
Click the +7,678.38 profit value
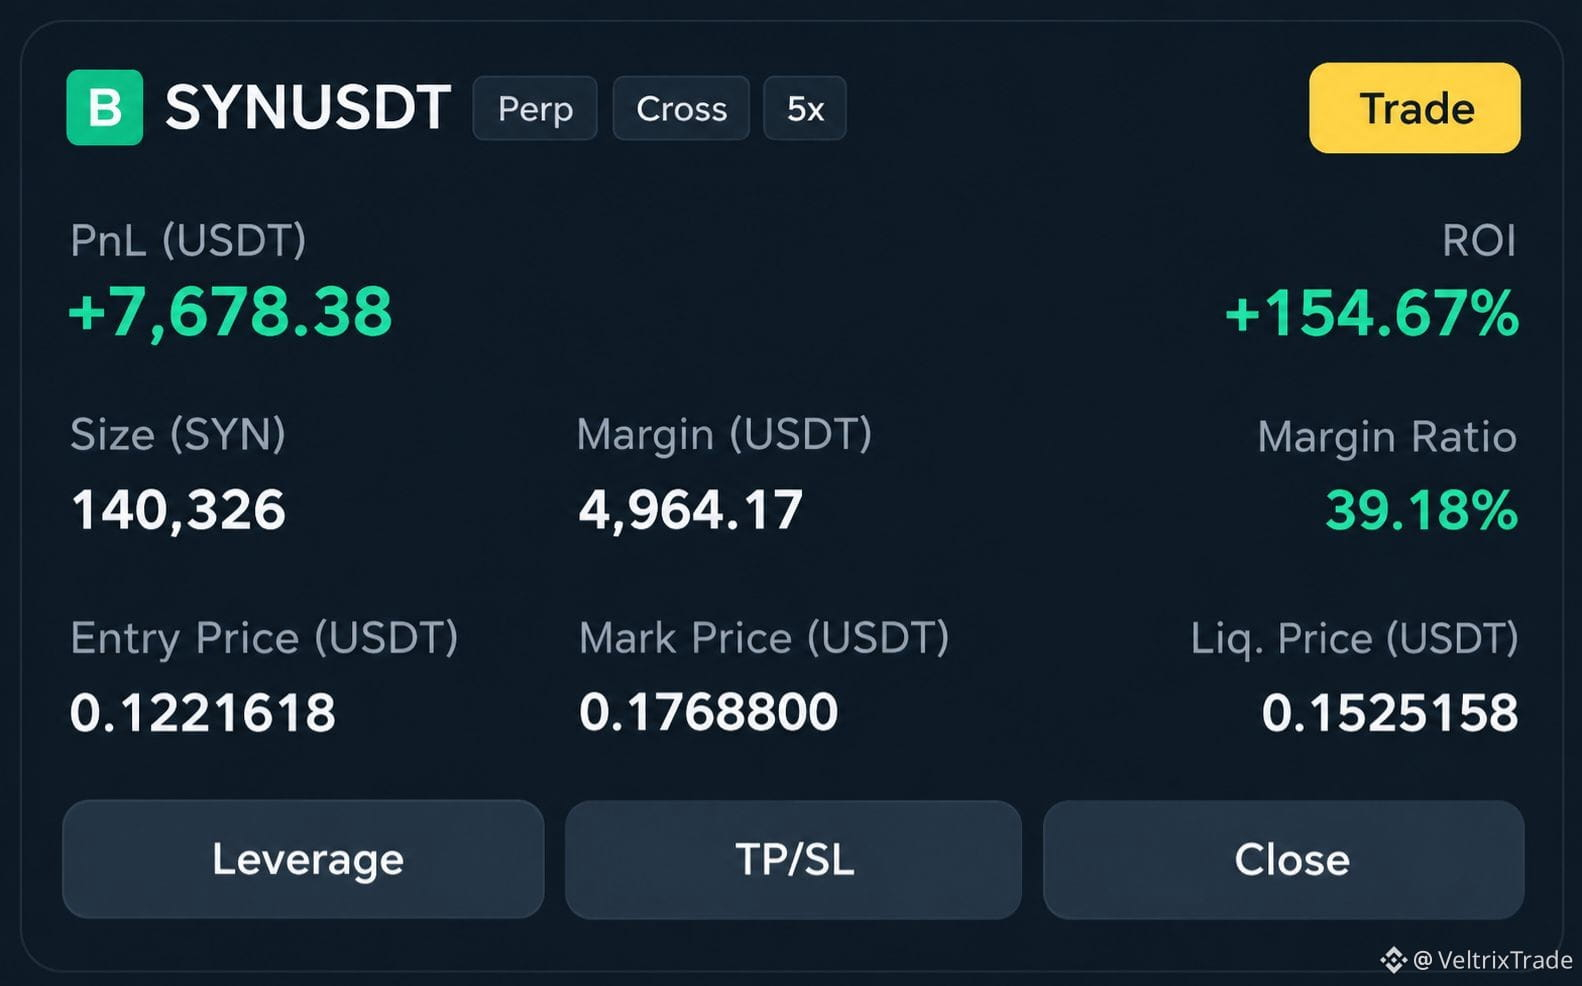[230, 312]
